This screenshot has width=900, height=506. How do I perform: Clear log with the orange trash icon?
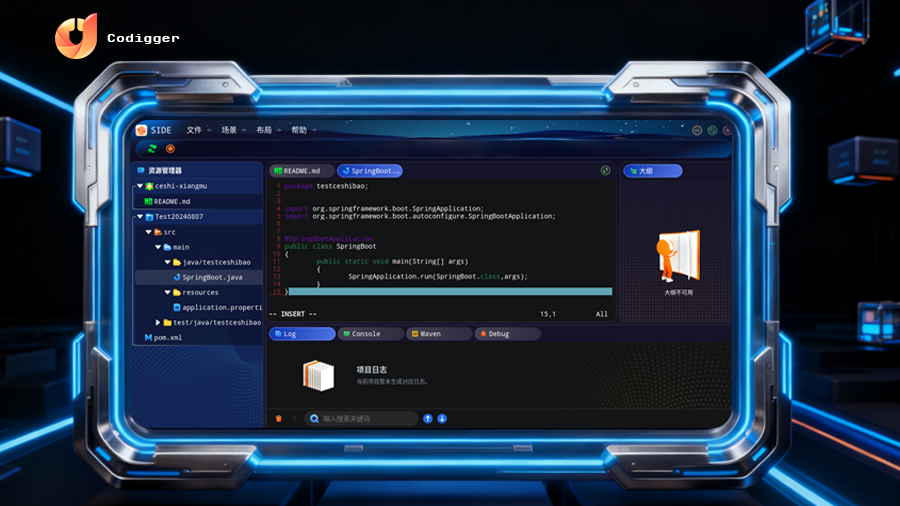pyautogui.click(x=279, y=418)
